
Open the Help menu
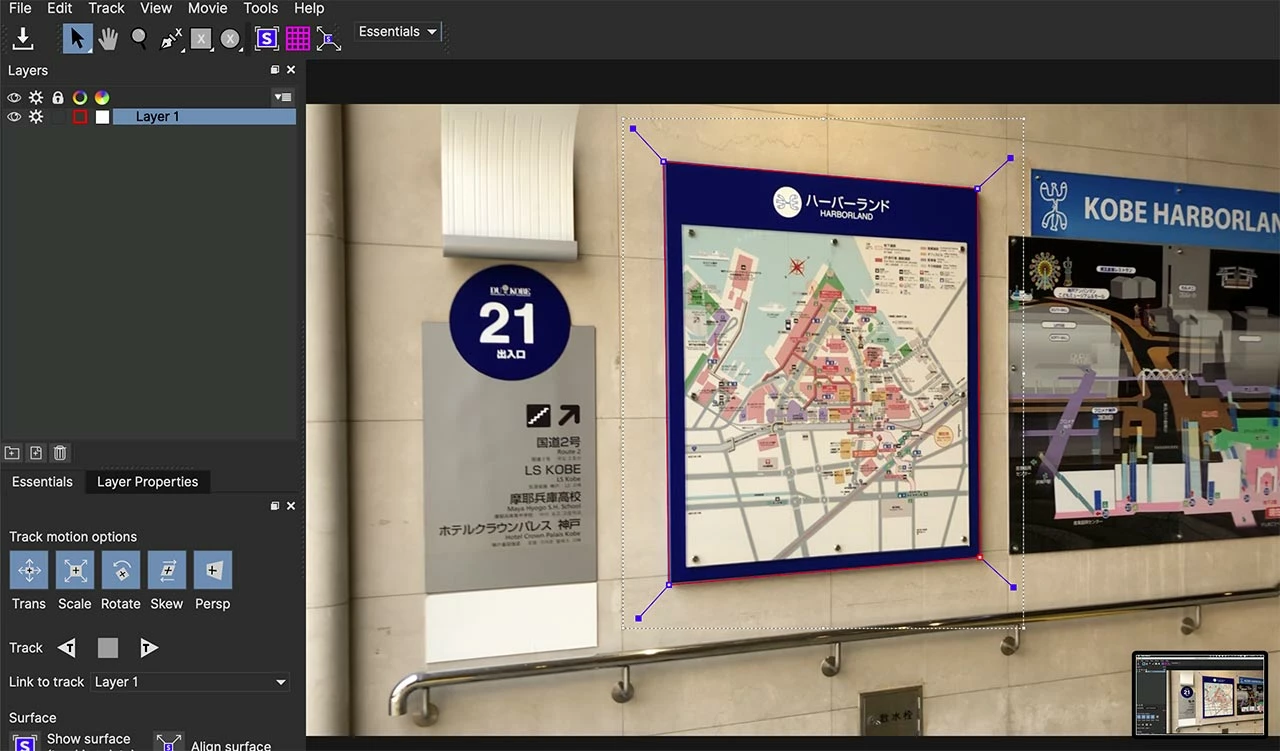pos(309,8)
